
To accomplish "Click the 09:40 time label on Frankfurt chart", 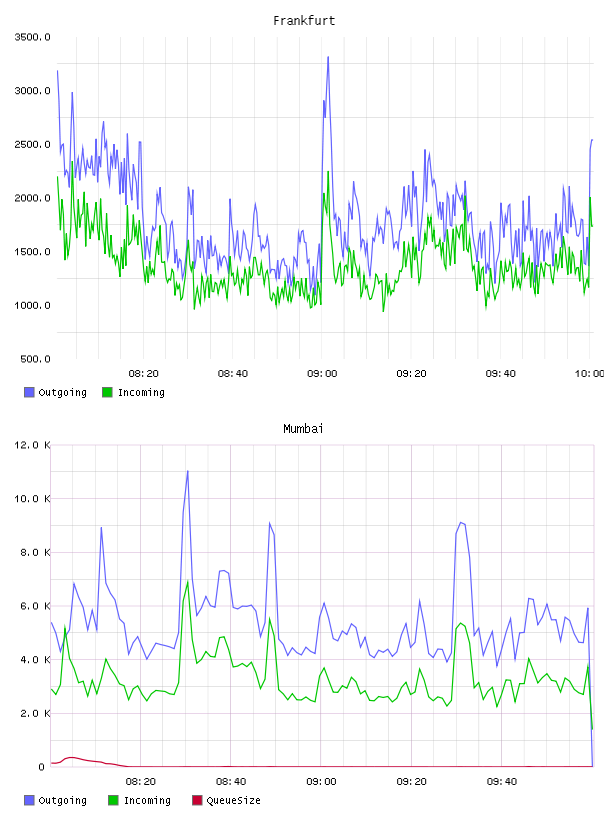I will click(500, 374).
